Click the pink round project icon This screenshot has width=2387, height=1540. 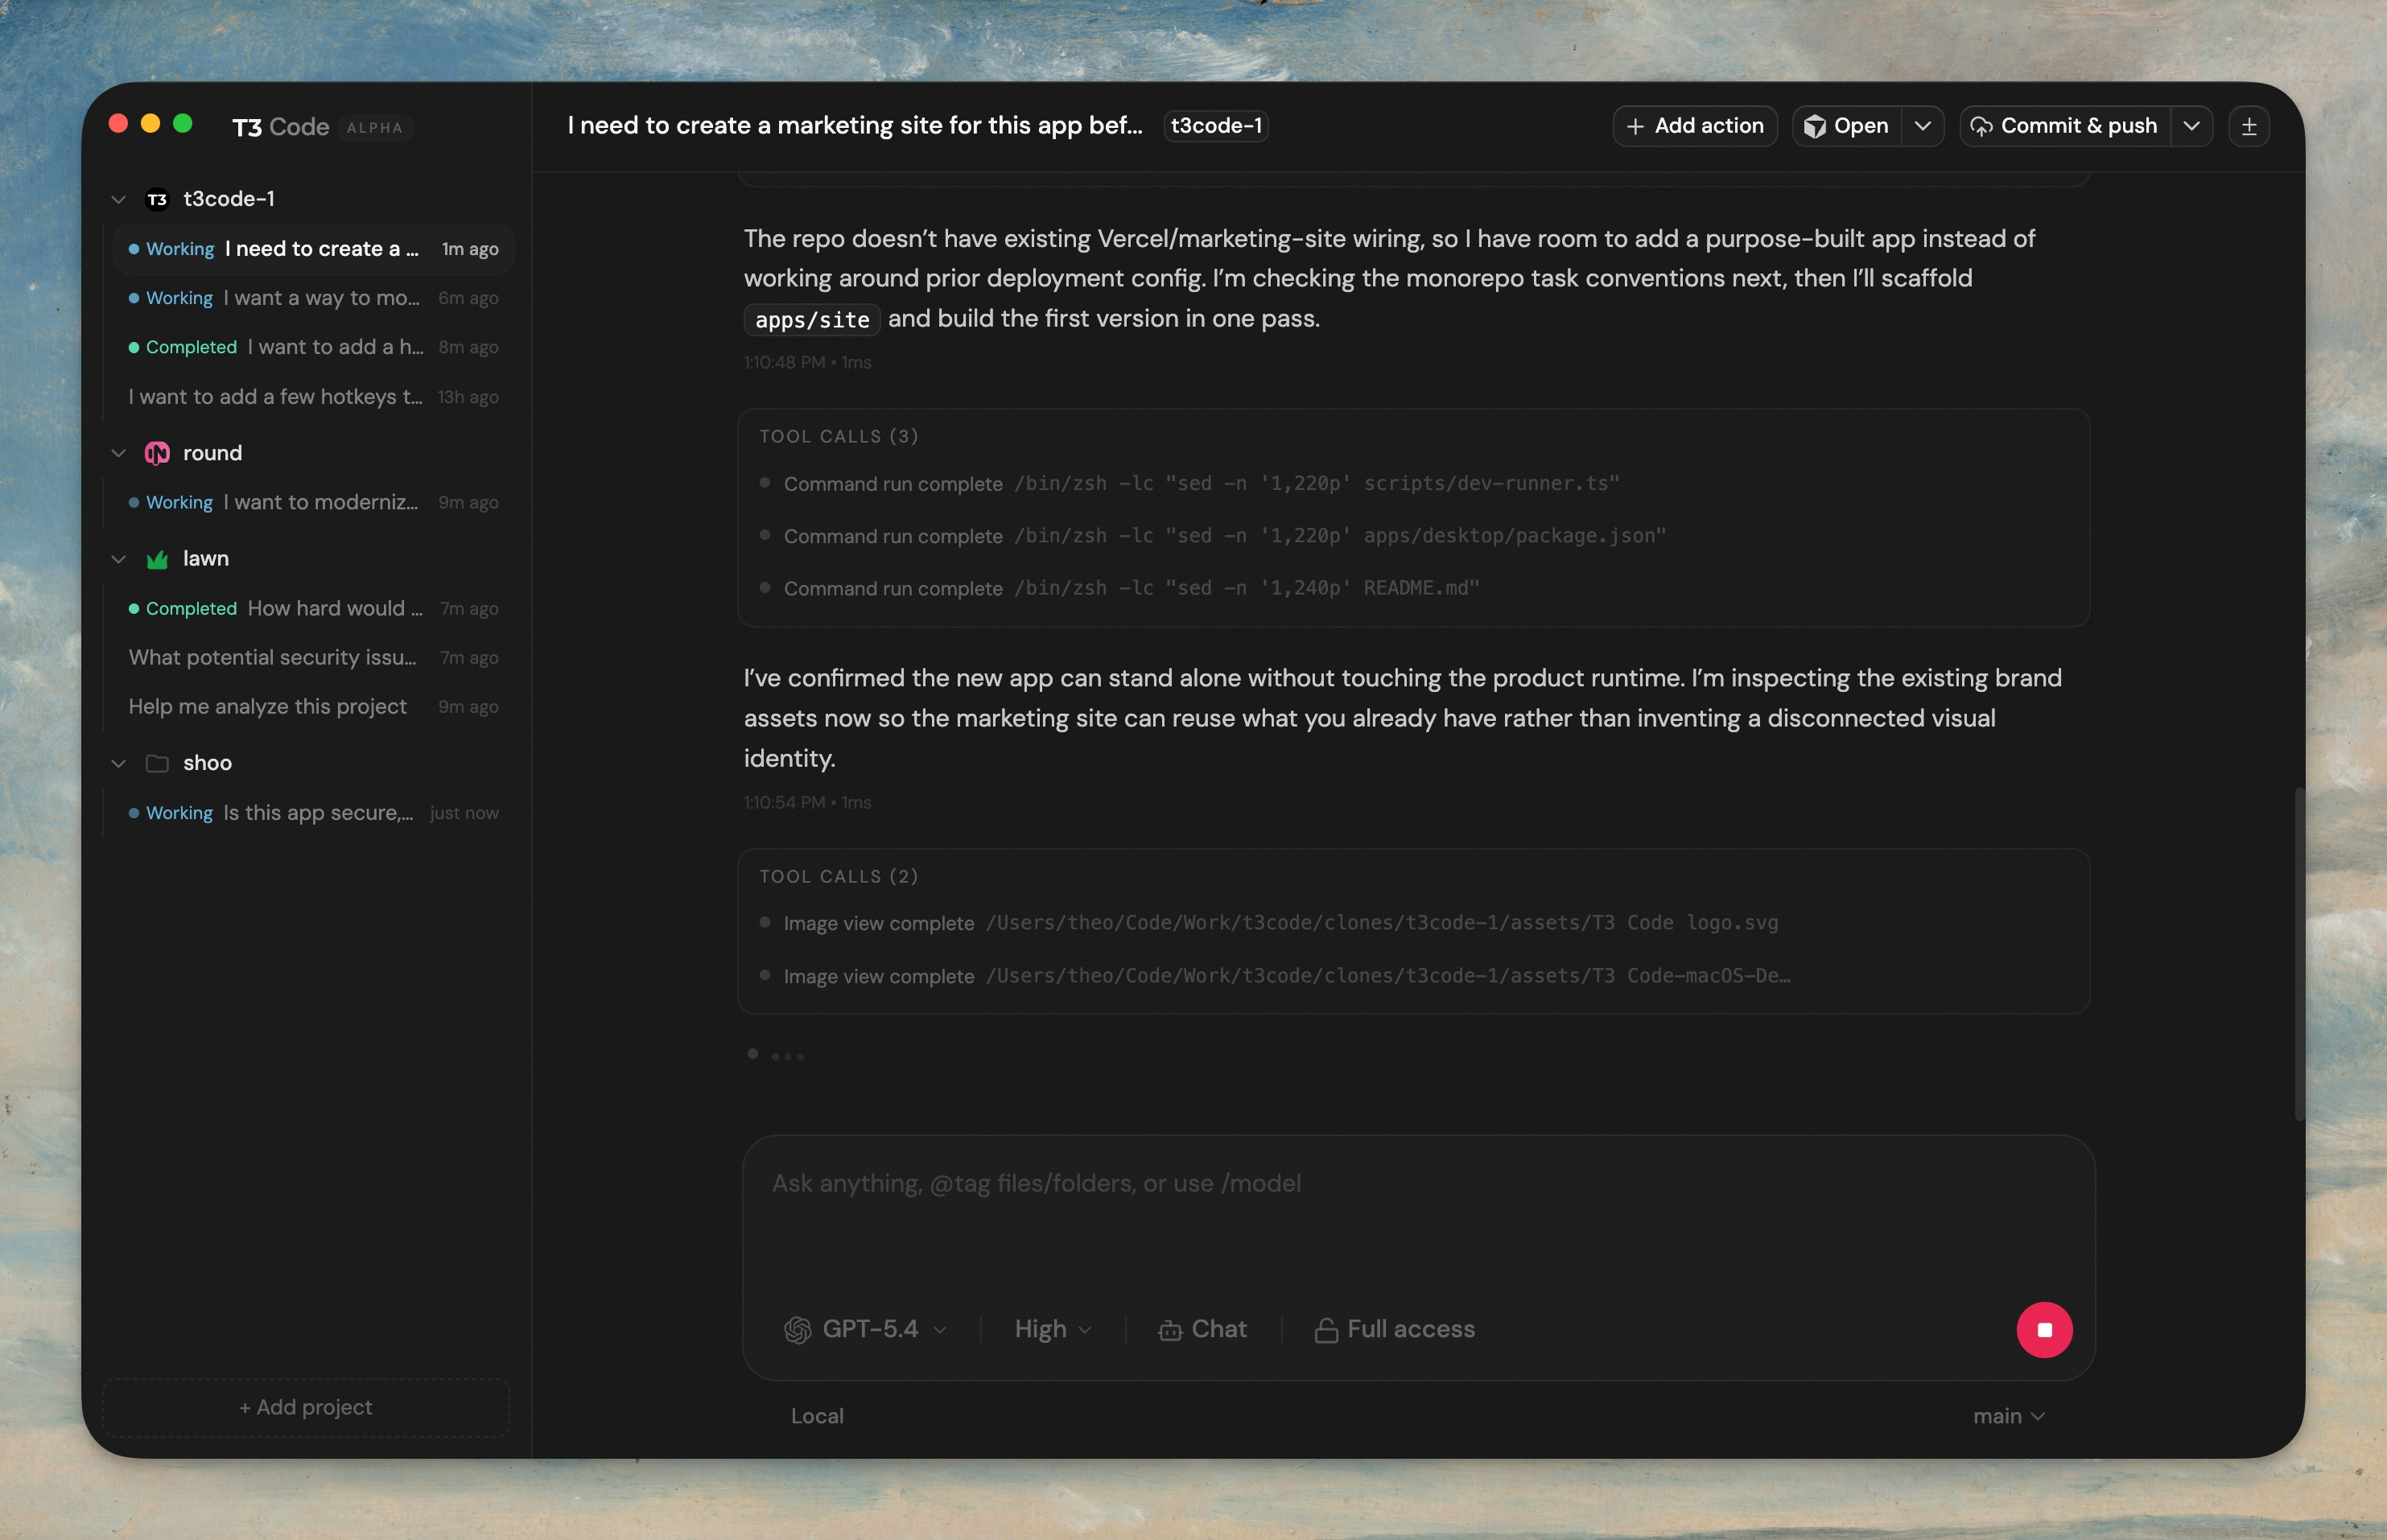pos(156,453)
